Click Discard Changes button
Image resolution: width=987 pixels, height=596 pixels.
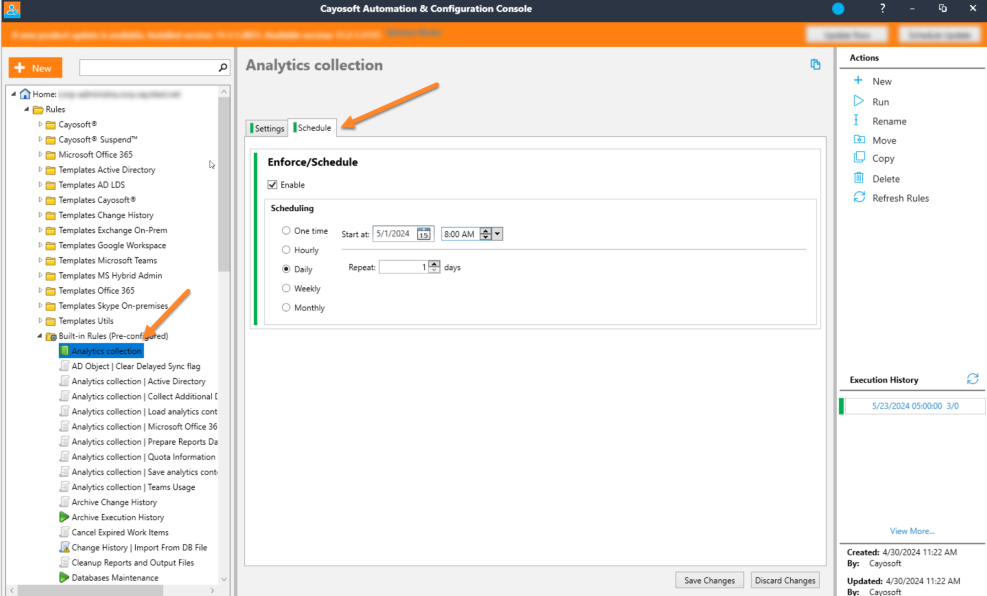click(785, 580)
